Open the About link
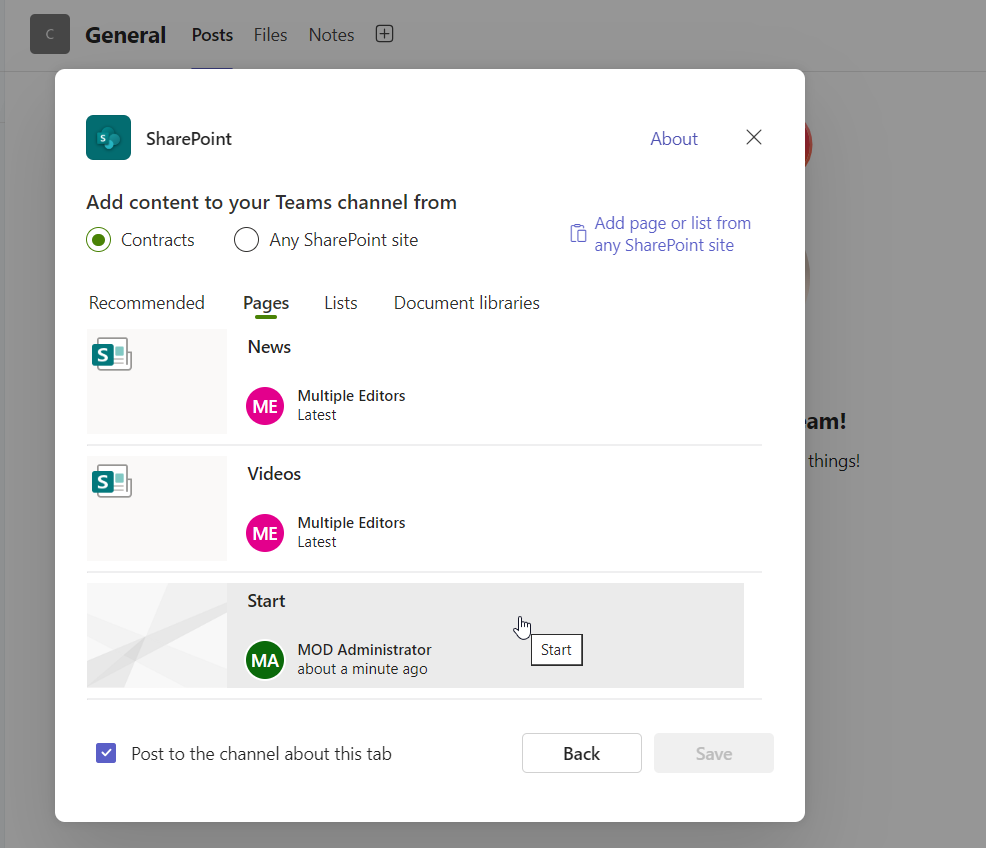 (673, 138)
